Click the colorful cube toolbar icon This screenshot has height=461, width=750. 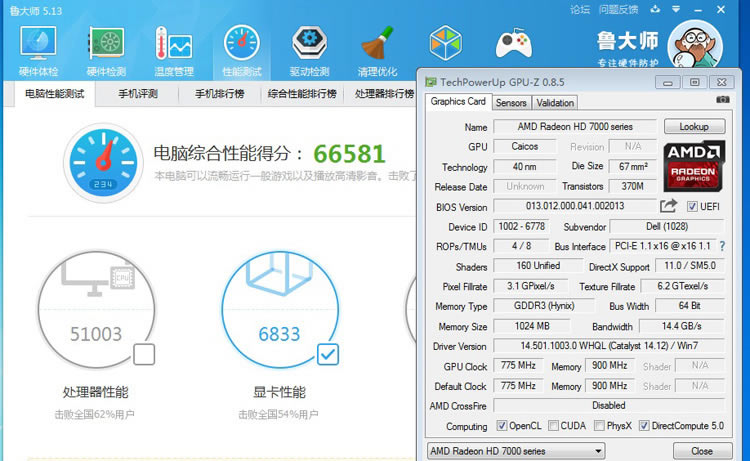[445, 43]
